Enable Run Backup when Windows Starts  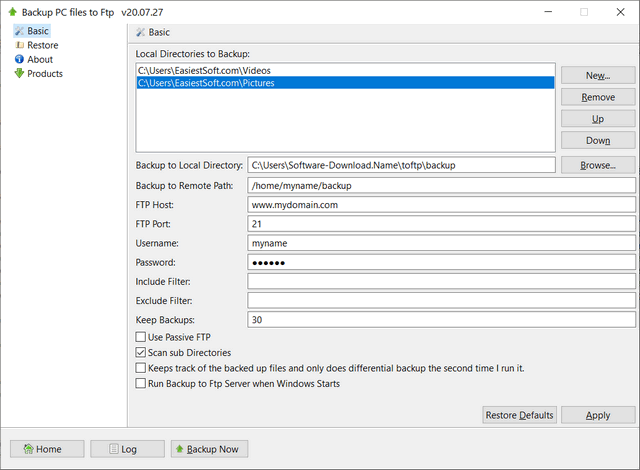point(140,384)
